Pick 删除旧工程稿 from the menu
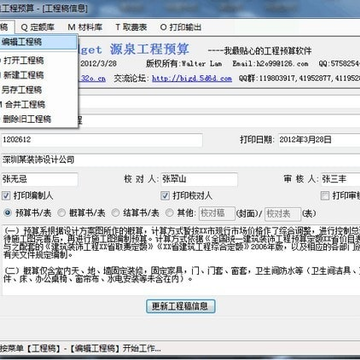 coord(38,119)
